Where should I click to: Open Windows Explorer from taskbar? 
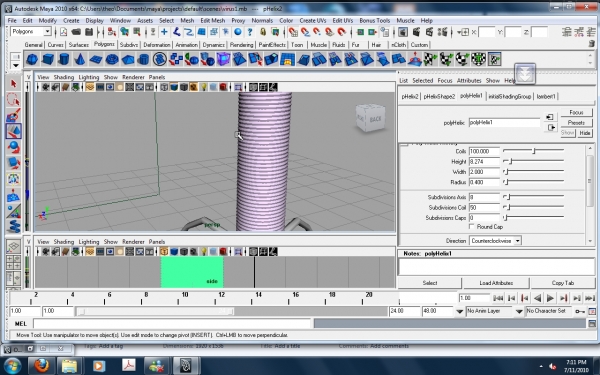(x=69, y=365)
